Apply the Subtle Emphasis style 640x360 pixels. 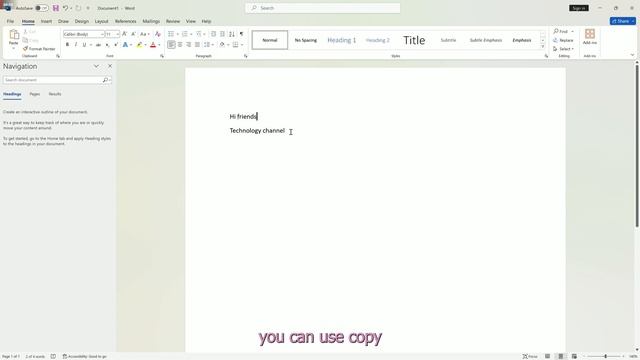coord(486,40)
